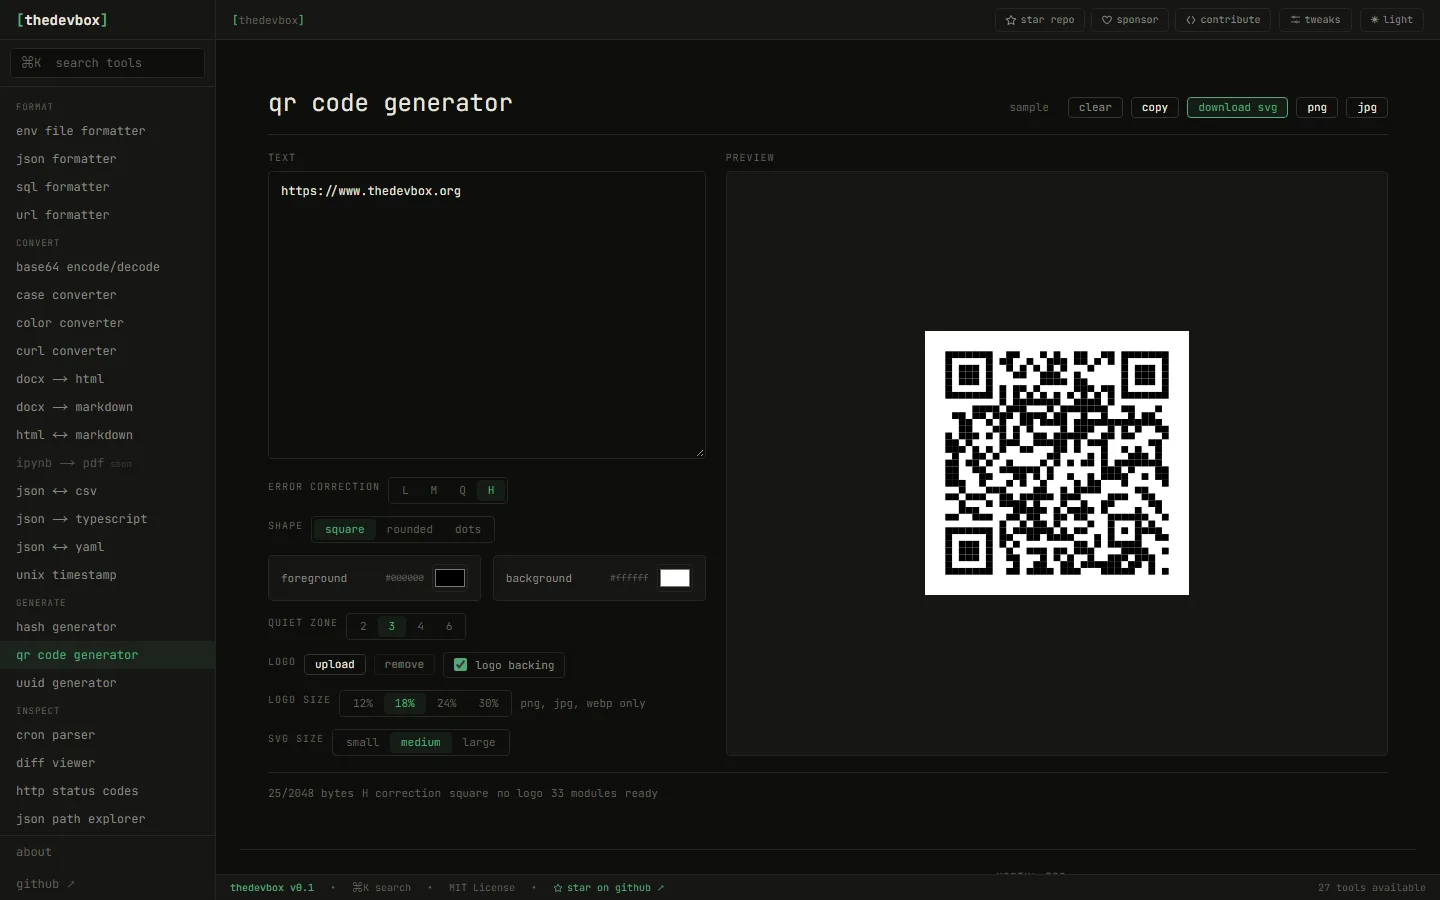
Task: Set error correction to H
Action: 491,490
